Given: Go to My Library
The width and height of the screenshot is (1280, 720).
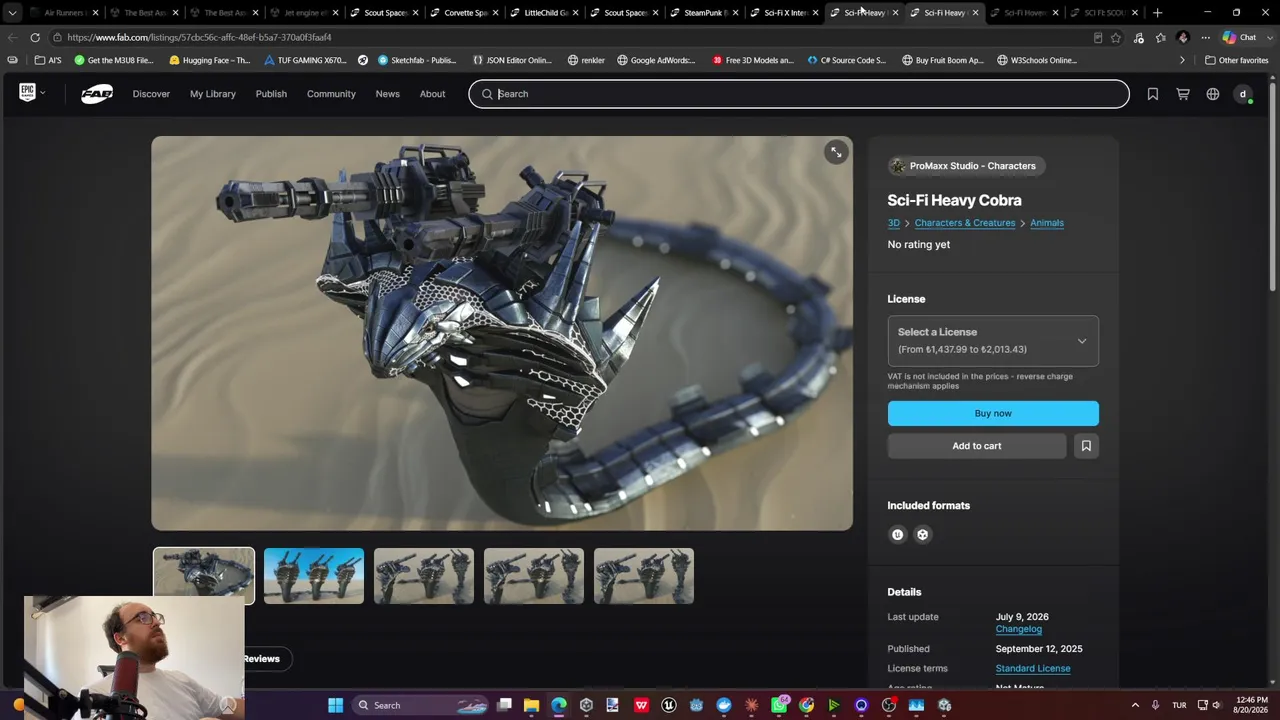Looking at the screenshot, I should click(213, 94).
